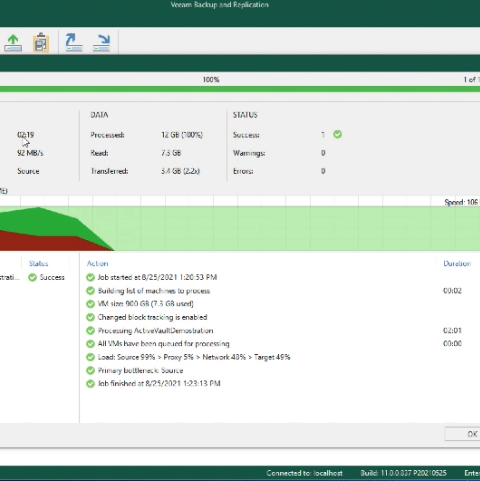Select 'All VMs have been queued' row
The height and width of the screenshot is (481, 480).
pyautogui.click(x=283, y=344)
